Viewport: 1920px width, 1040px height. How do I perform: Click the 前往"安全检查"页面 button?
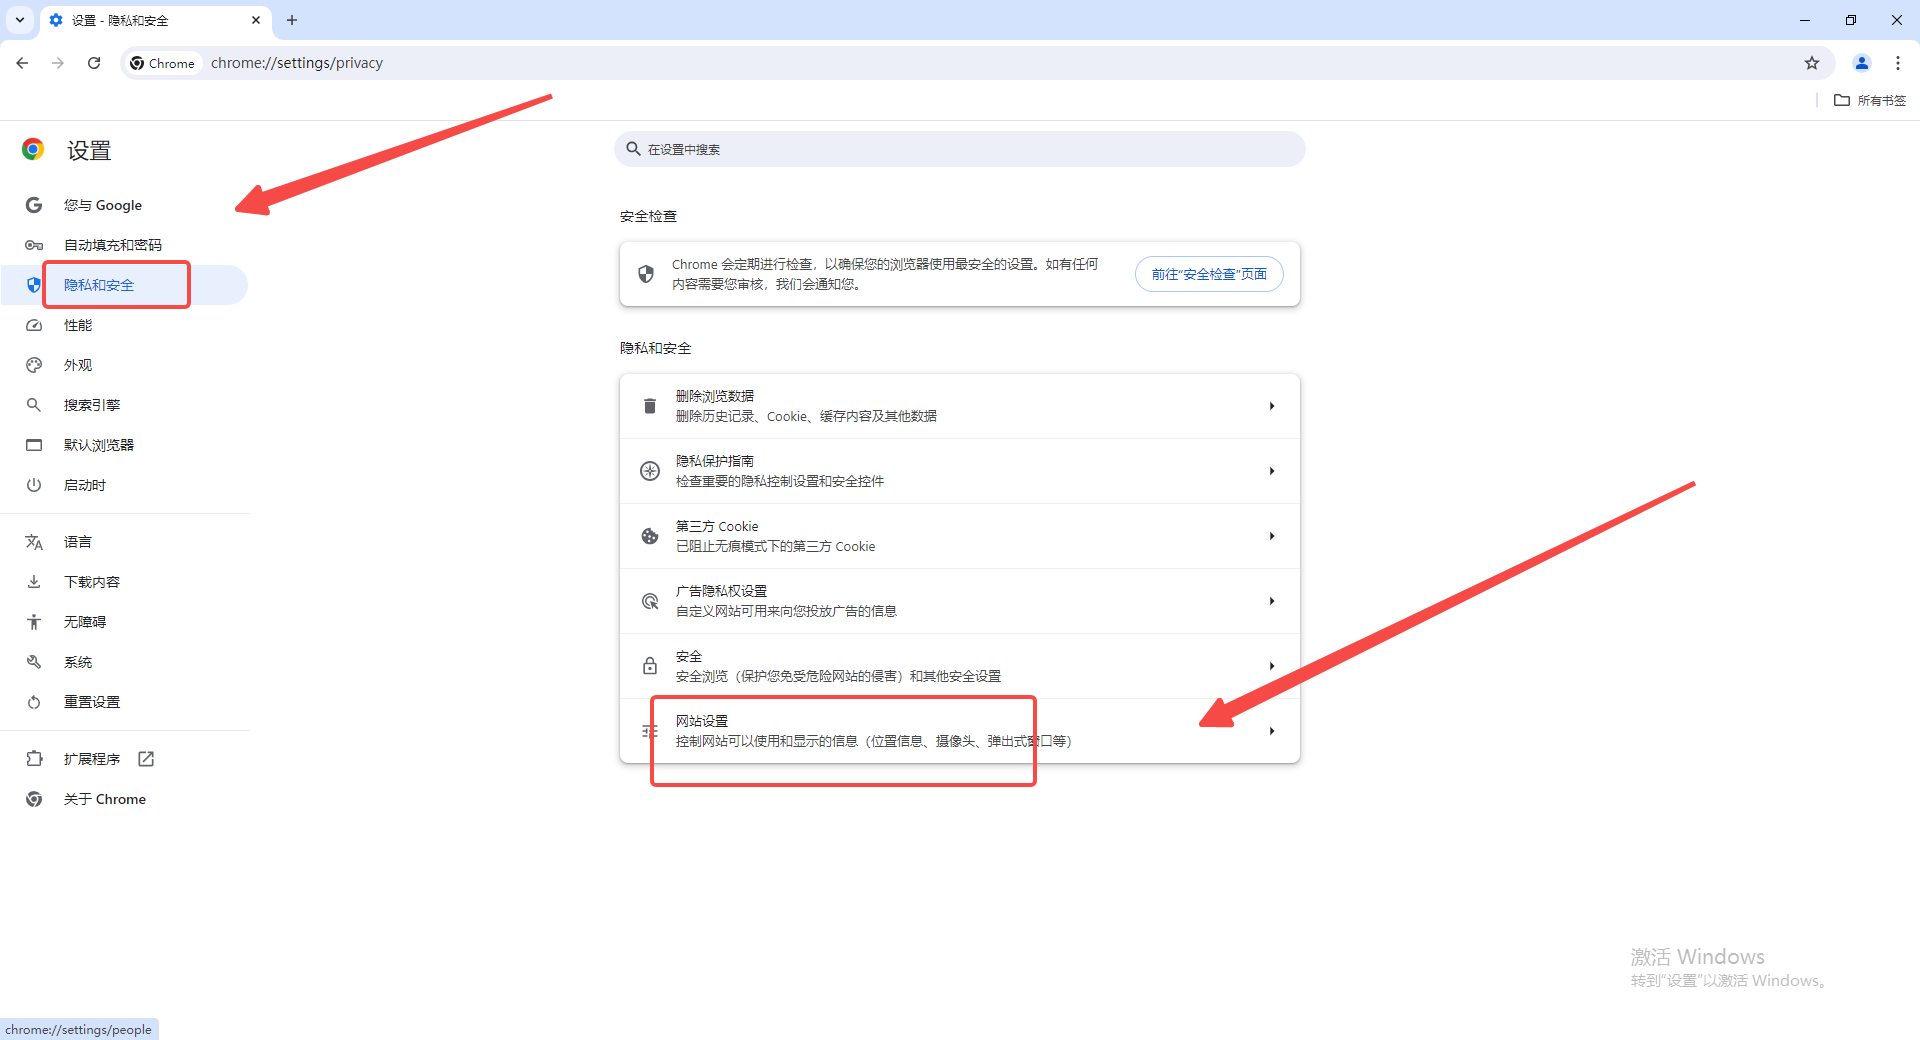tap(1209, 274)
